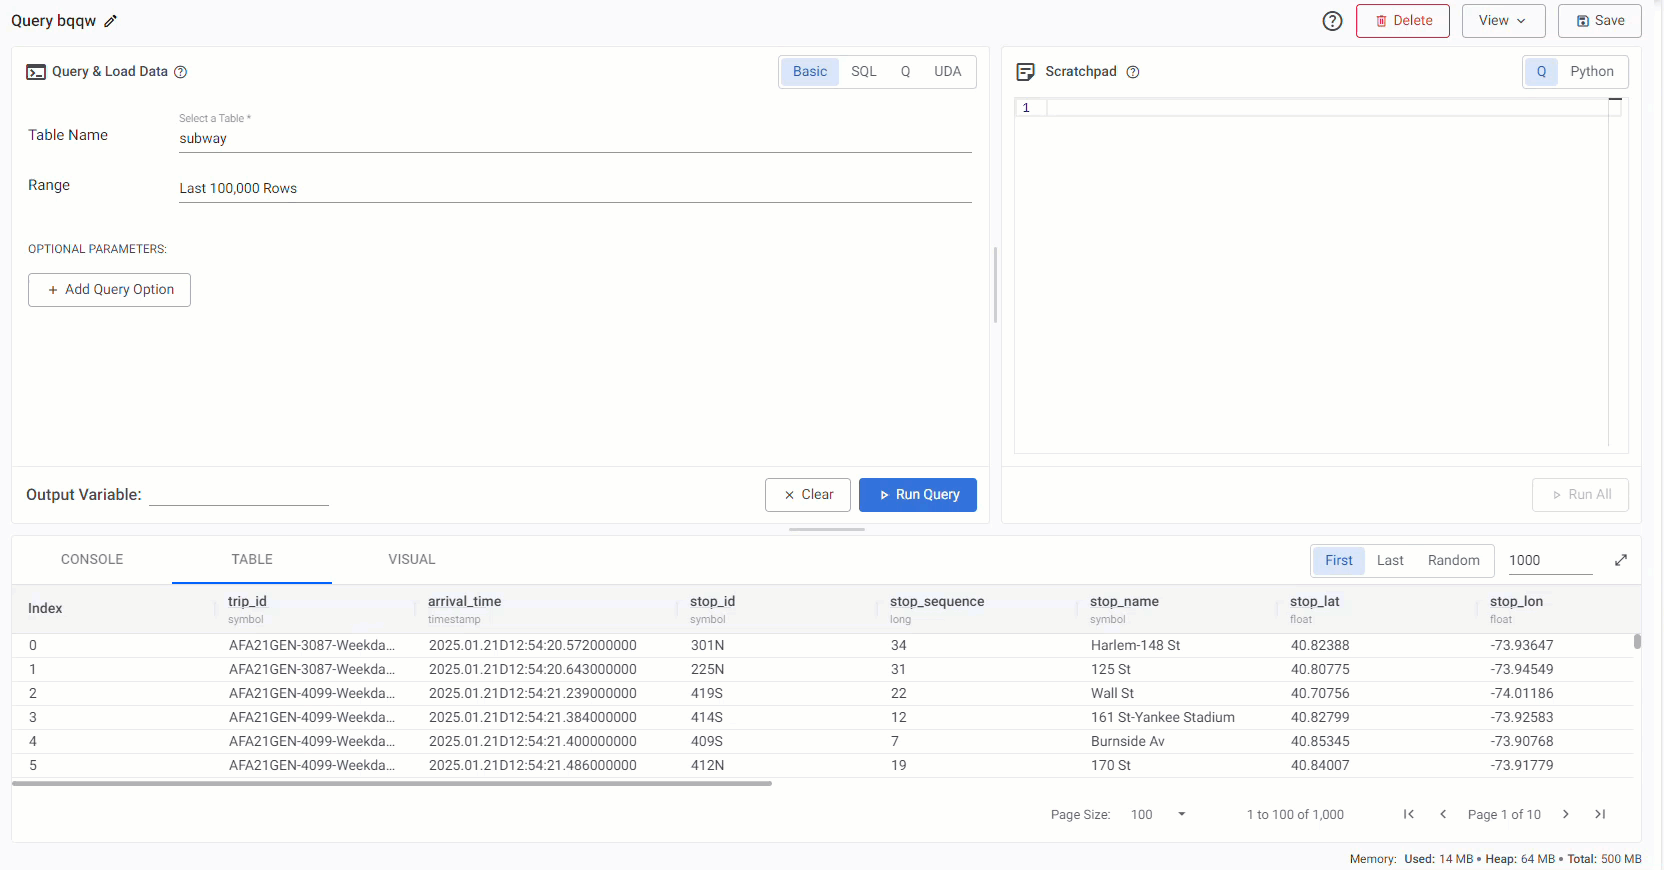Save the query
Viewport: 1664px width, 870px height.
click(x=1599, y=21)
